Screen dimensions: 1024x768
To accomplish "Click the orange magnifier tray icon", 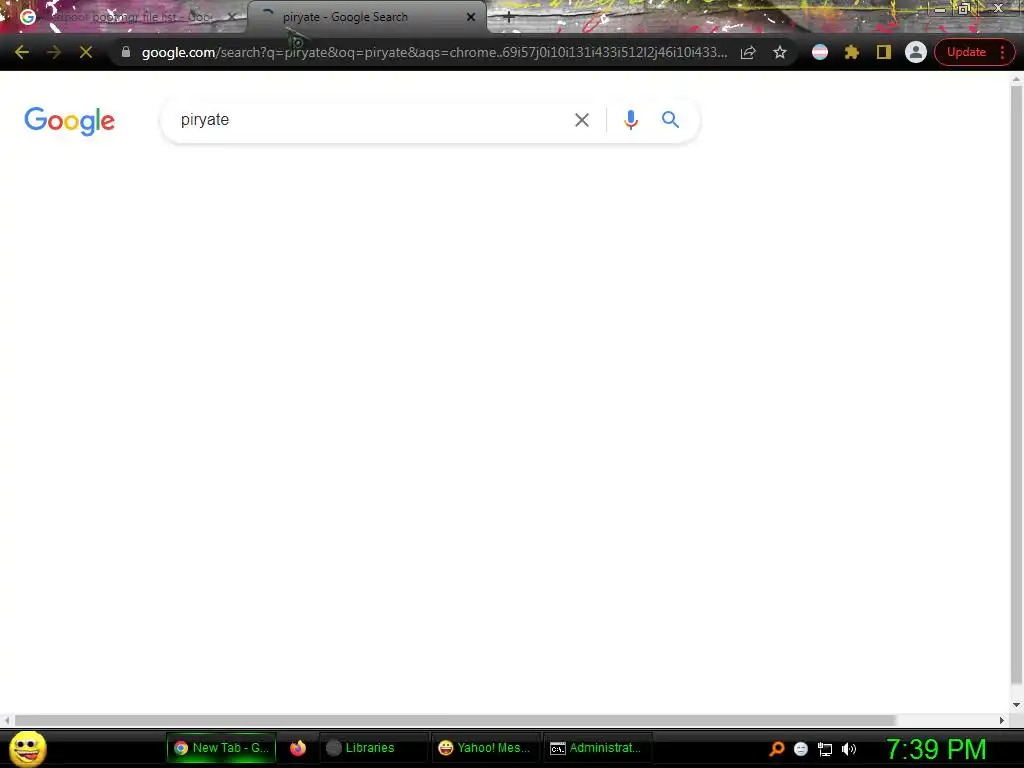I will [776, 749].
